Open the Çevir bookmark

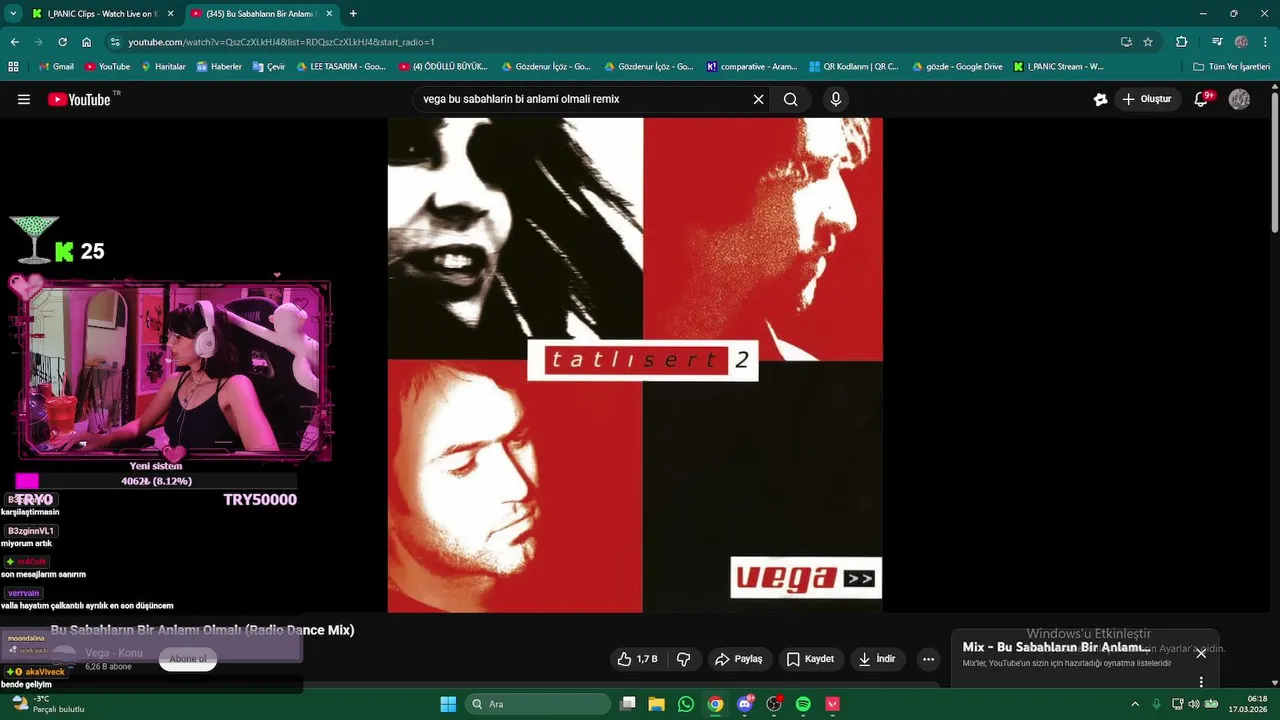point(269,67)
